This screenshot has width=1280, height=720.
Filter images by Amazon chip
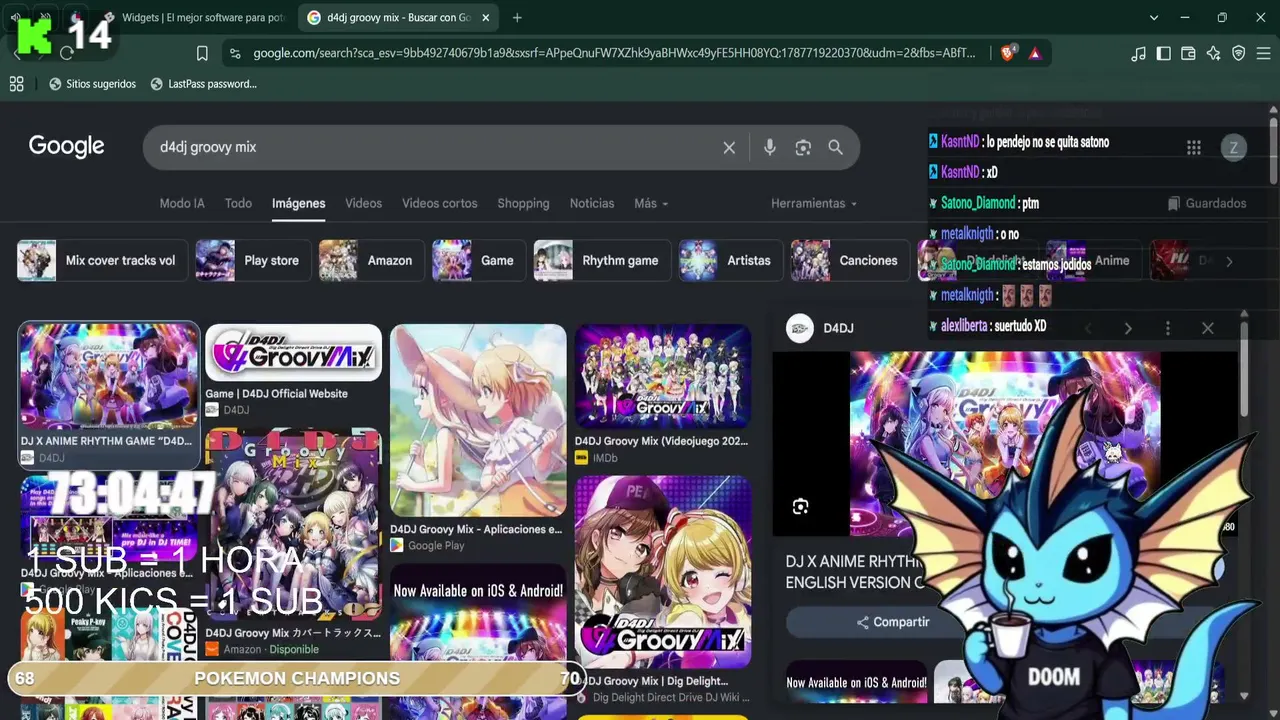click(370, 261)
